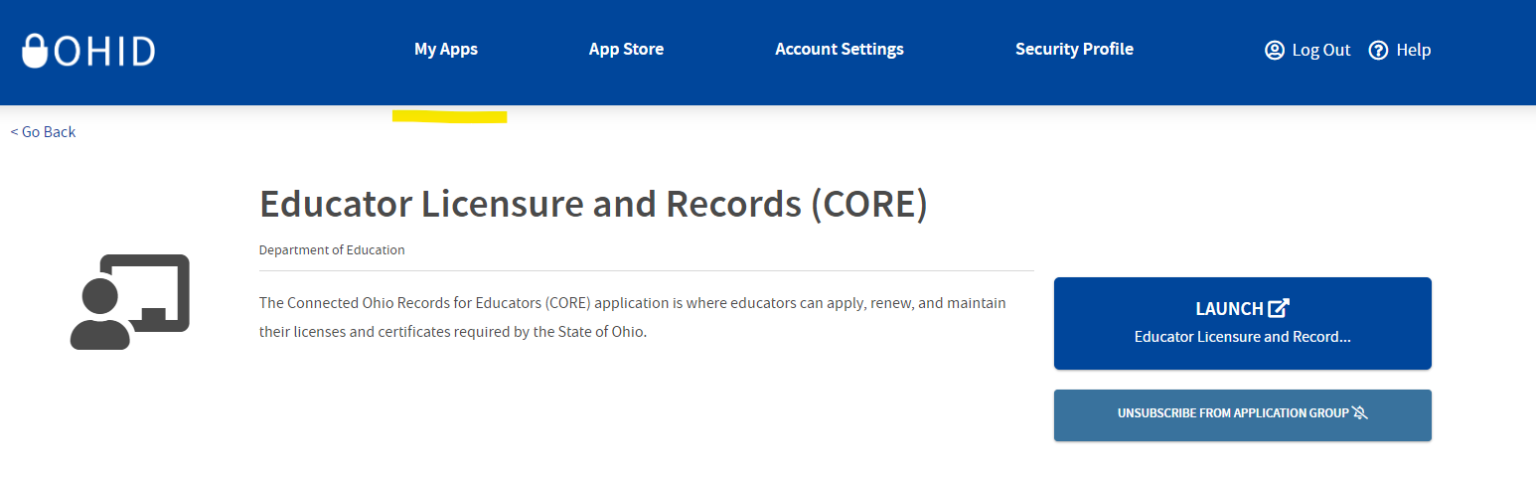Screen dimensions: 1536x477
Task: Click the OHID wordmark text
Action: coord(105,51)
